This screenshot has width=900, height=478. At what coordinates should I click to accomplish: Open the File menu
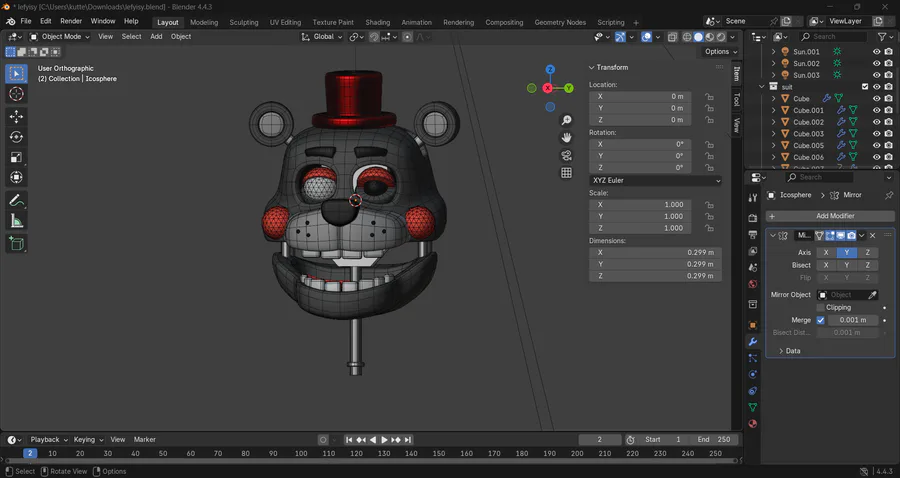(26, 21)
